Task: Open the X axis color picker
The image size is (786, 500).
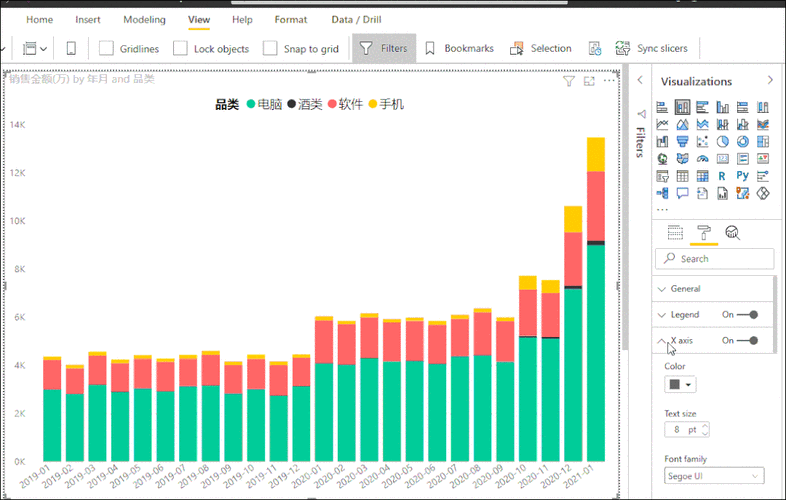Action: coord(680,385)
